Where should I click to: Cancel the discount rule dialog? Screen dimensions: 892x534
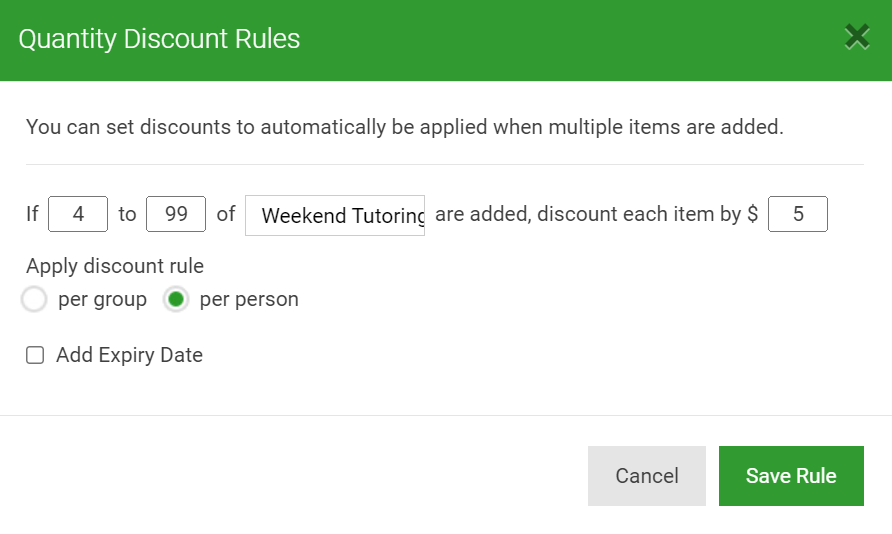point(647,475)
